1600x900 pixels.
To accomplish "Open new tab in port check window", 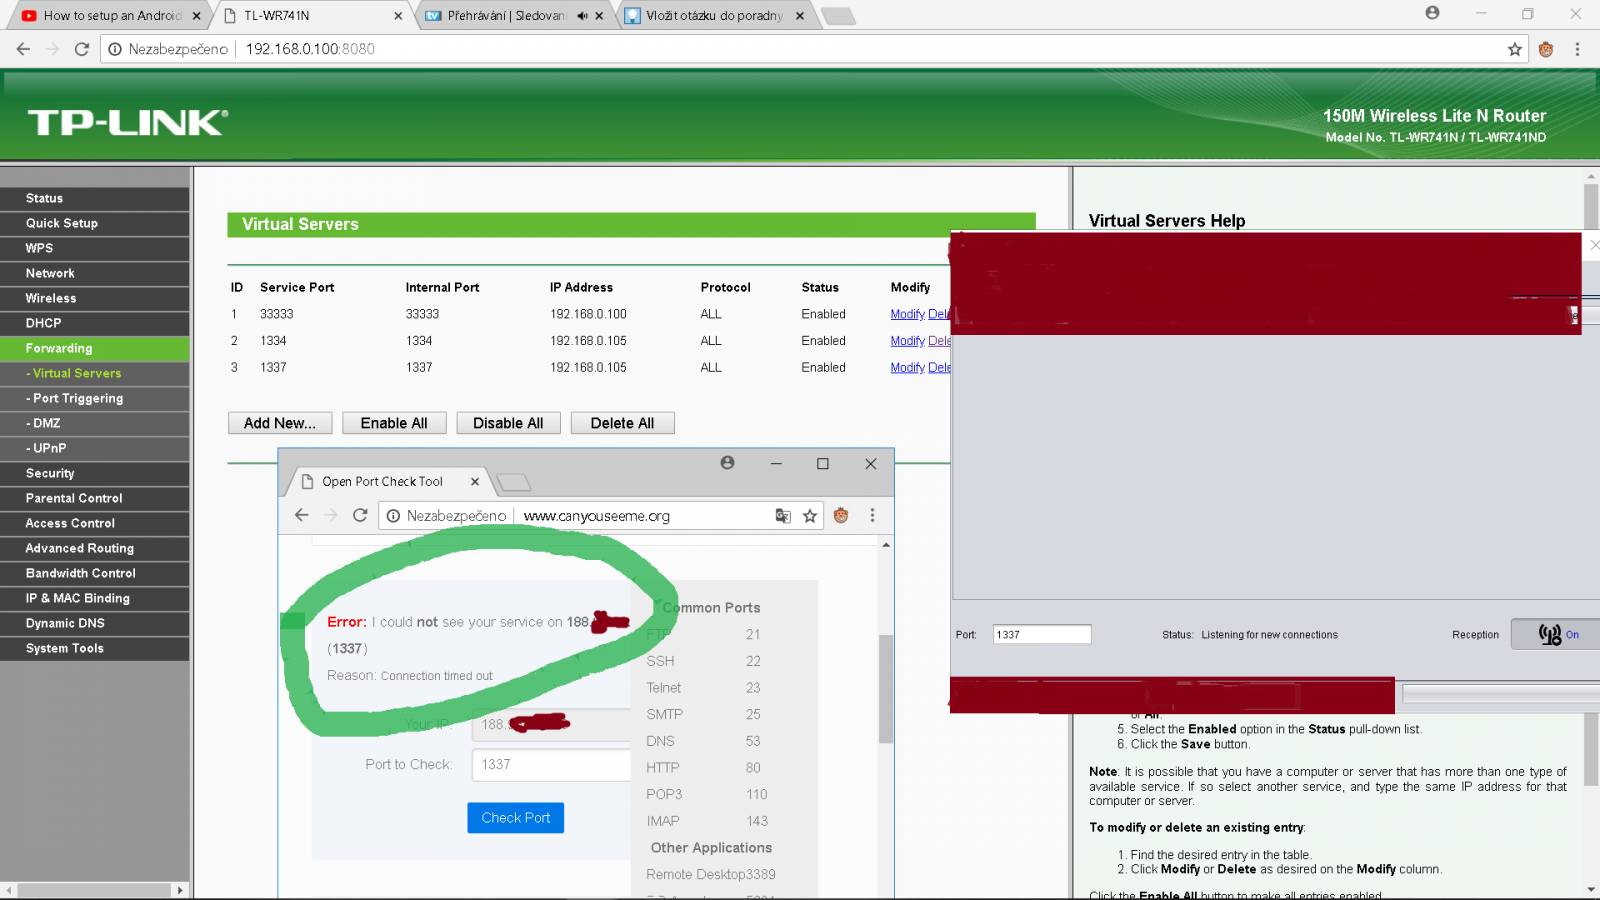I will tap(514, 483).
